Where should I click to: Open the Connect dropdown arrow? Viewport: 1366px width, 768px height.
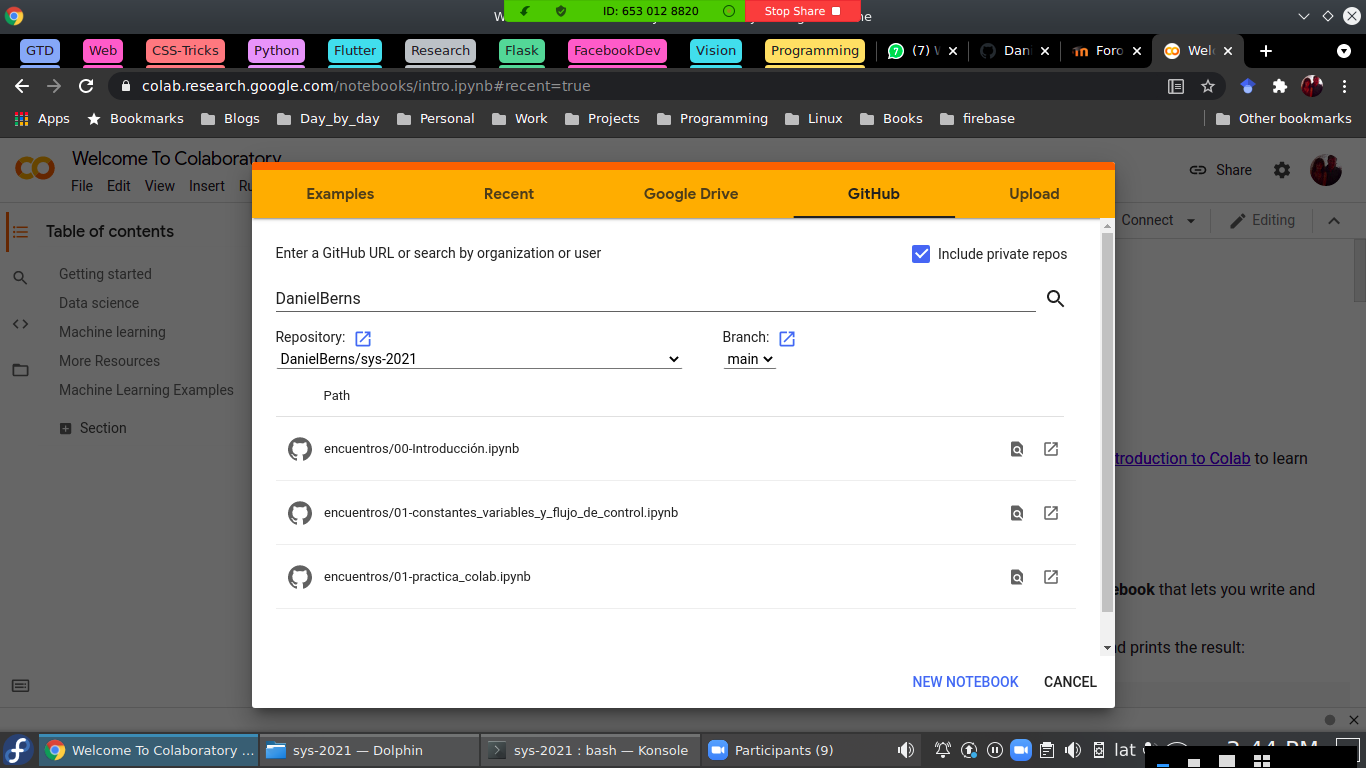coord(1191,221)
